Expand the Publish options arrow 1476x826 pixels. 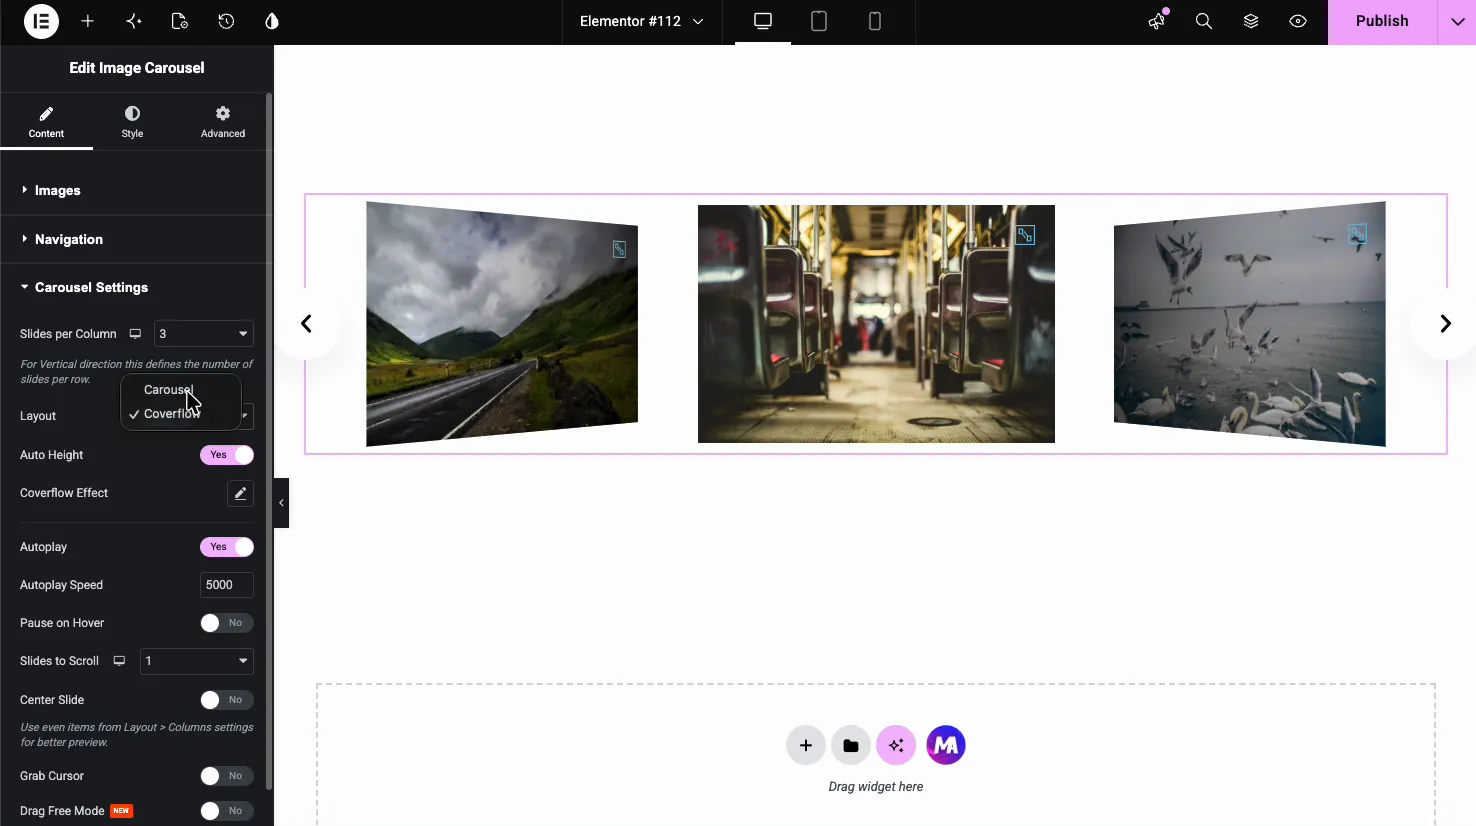(1458, 21)
